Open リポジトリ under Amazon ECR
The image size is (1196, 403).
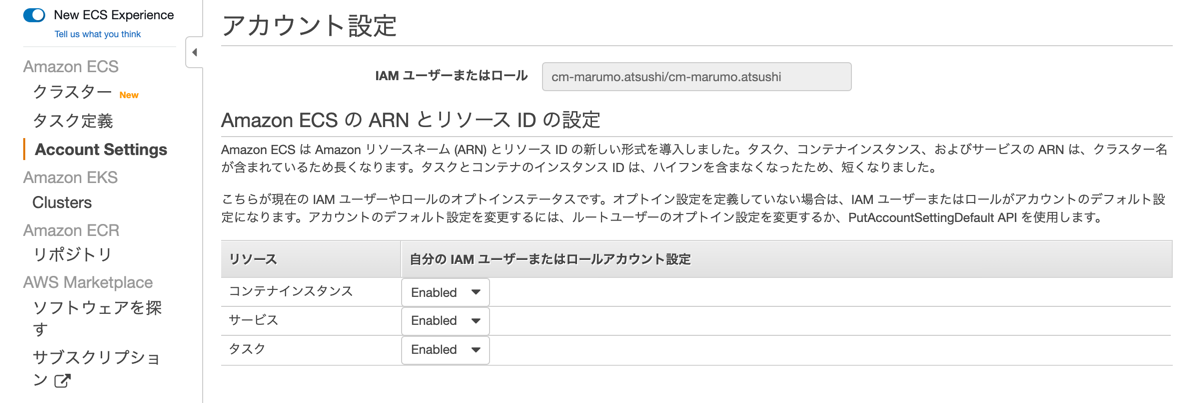[x=73, y=255]
